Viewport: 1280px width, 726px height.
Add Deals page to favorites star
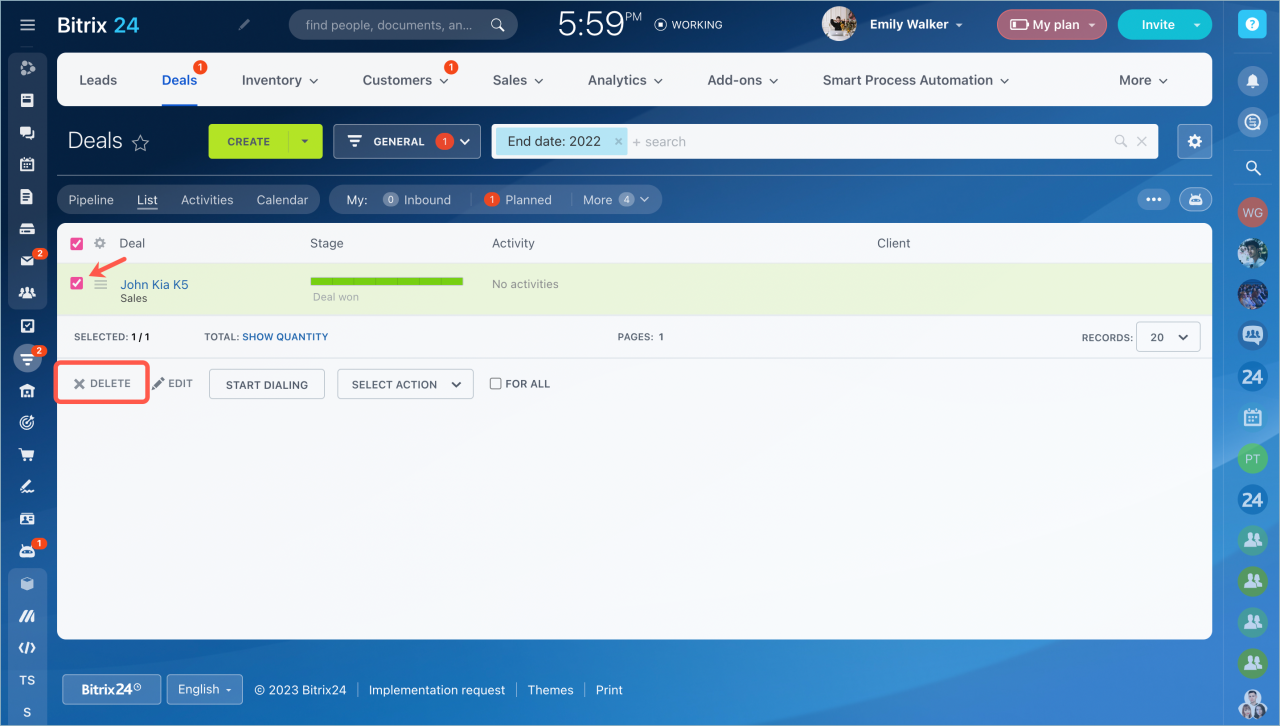click(140, 142)
